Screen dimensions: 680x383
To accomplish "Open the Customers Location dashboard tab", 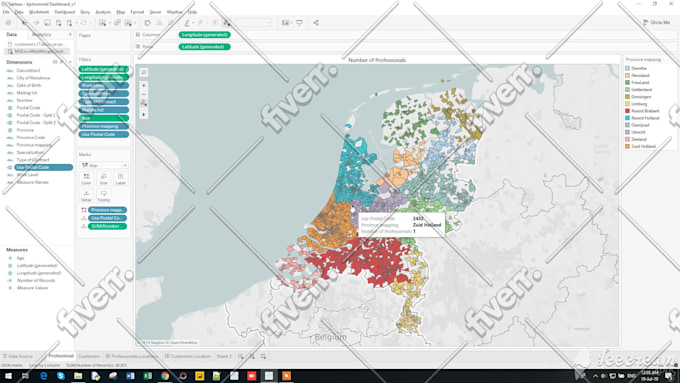I will coord(188,356).
